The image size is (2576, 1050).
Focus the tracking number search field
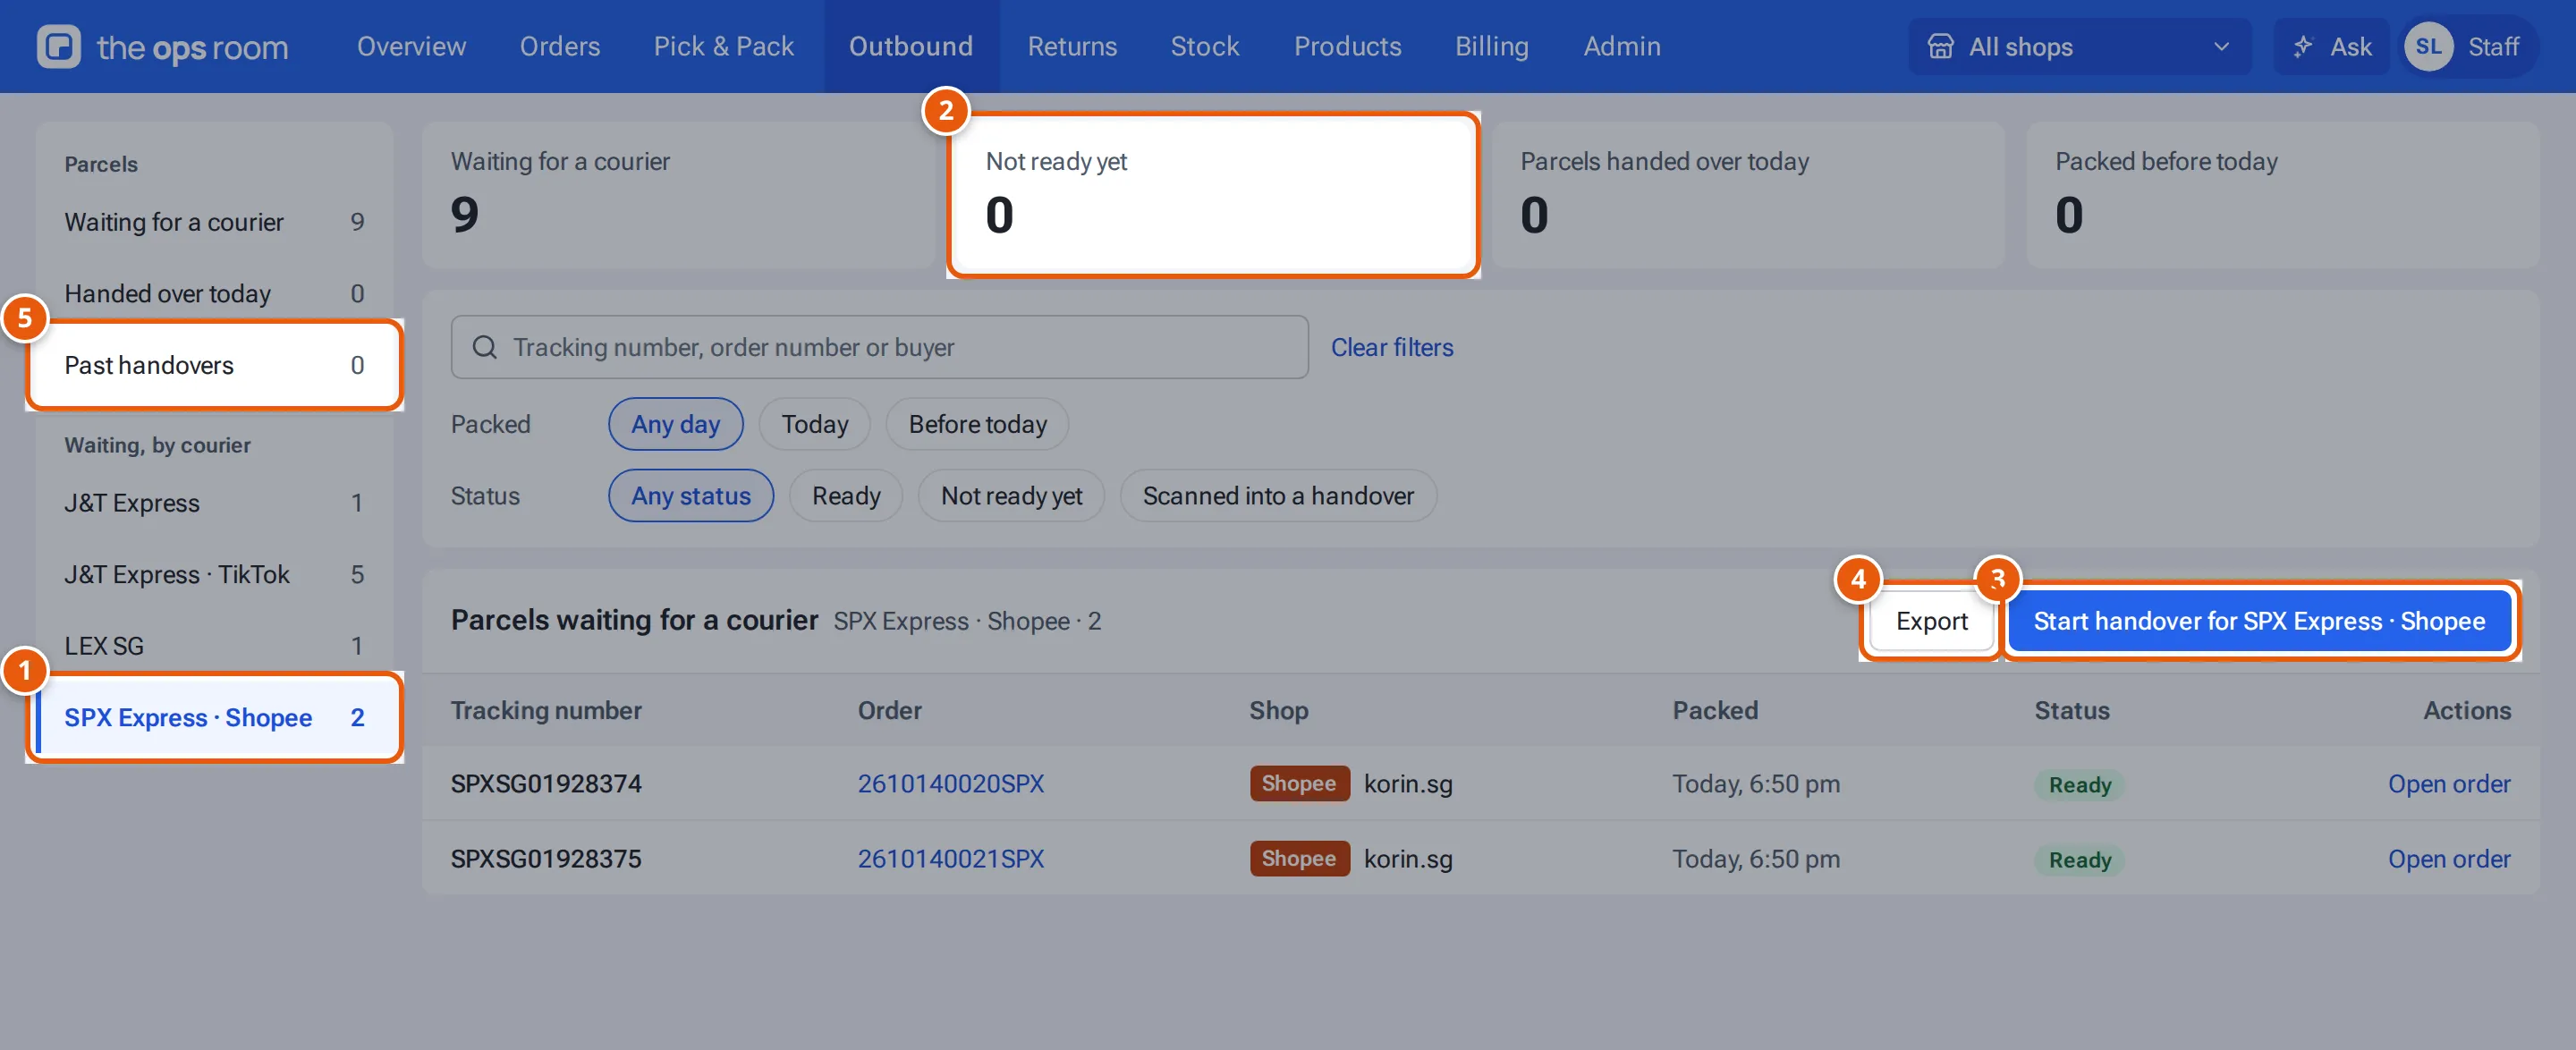point(879,347)
